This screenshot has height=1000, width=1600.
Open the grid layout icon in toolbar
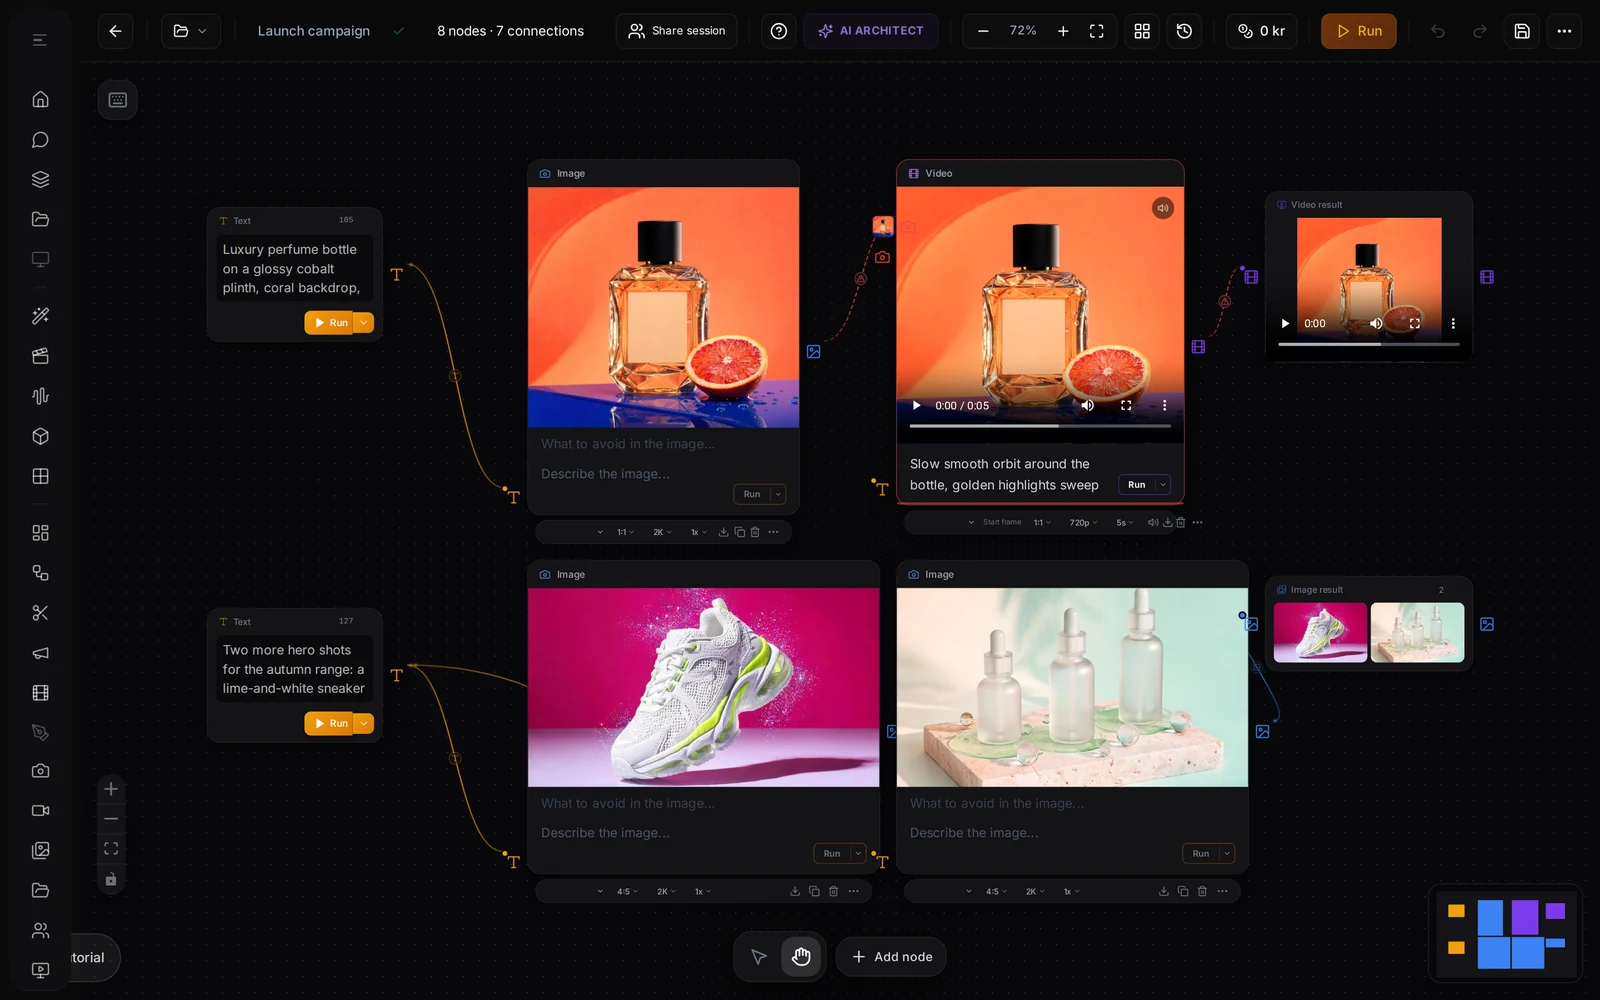(1142, 31)
